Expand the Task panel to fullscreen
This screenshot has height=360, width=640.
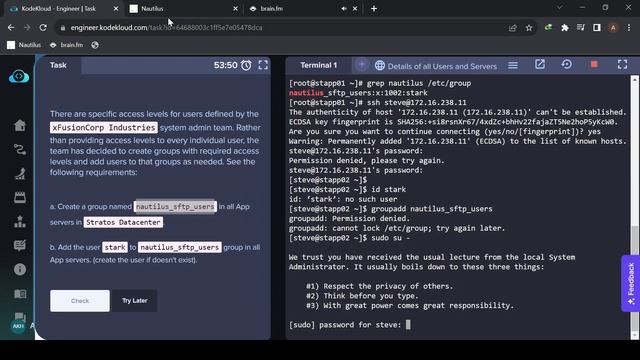263,65
